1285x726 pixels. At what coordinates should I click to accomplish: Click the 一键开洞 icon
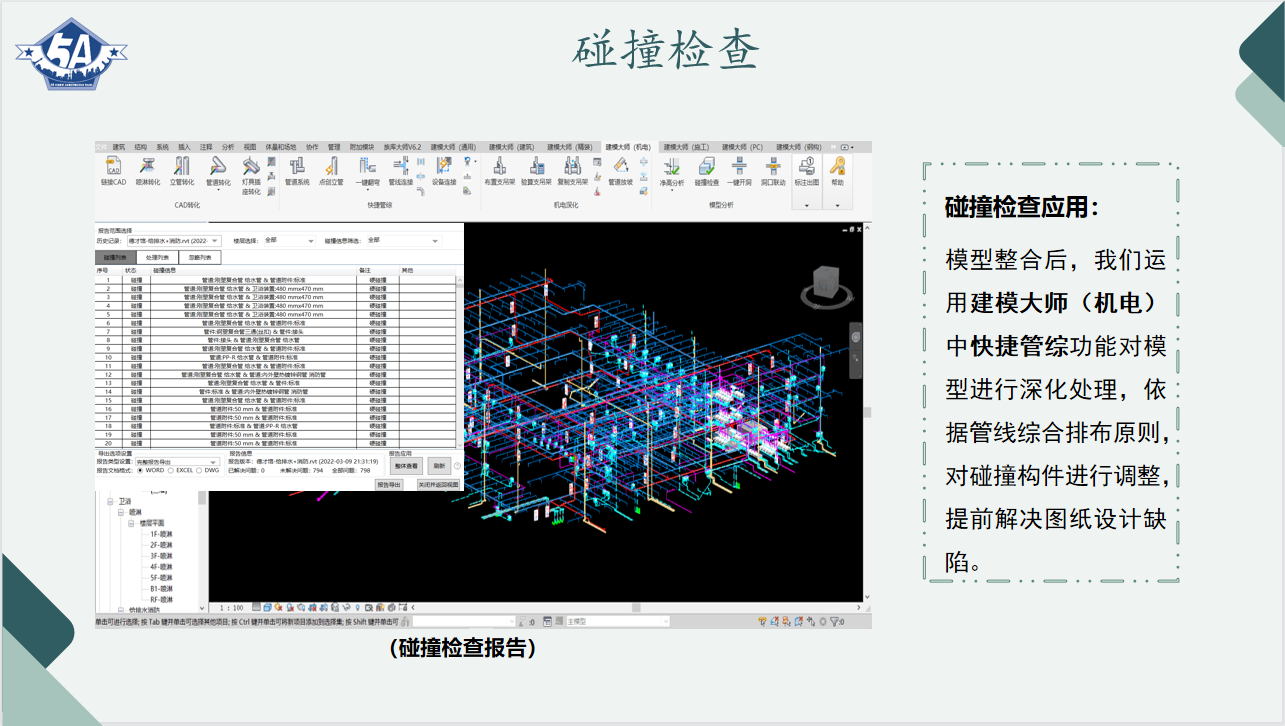click(x=739, y=170)
